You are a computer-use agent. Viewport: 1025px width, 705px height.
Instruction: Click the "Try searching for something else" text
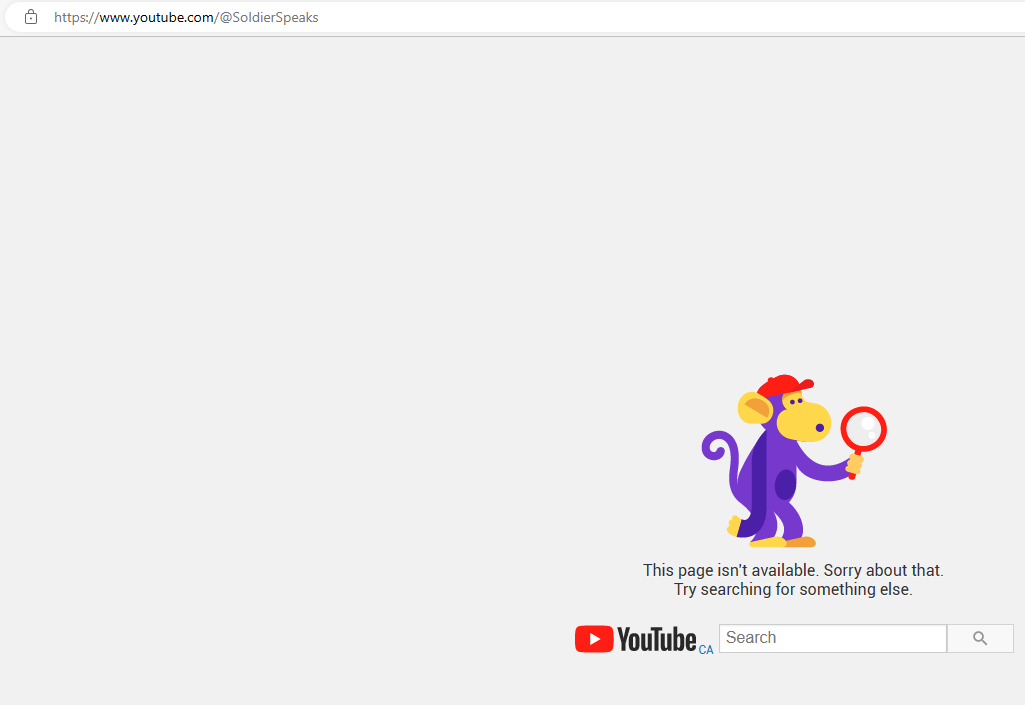(x=793, y=589)
